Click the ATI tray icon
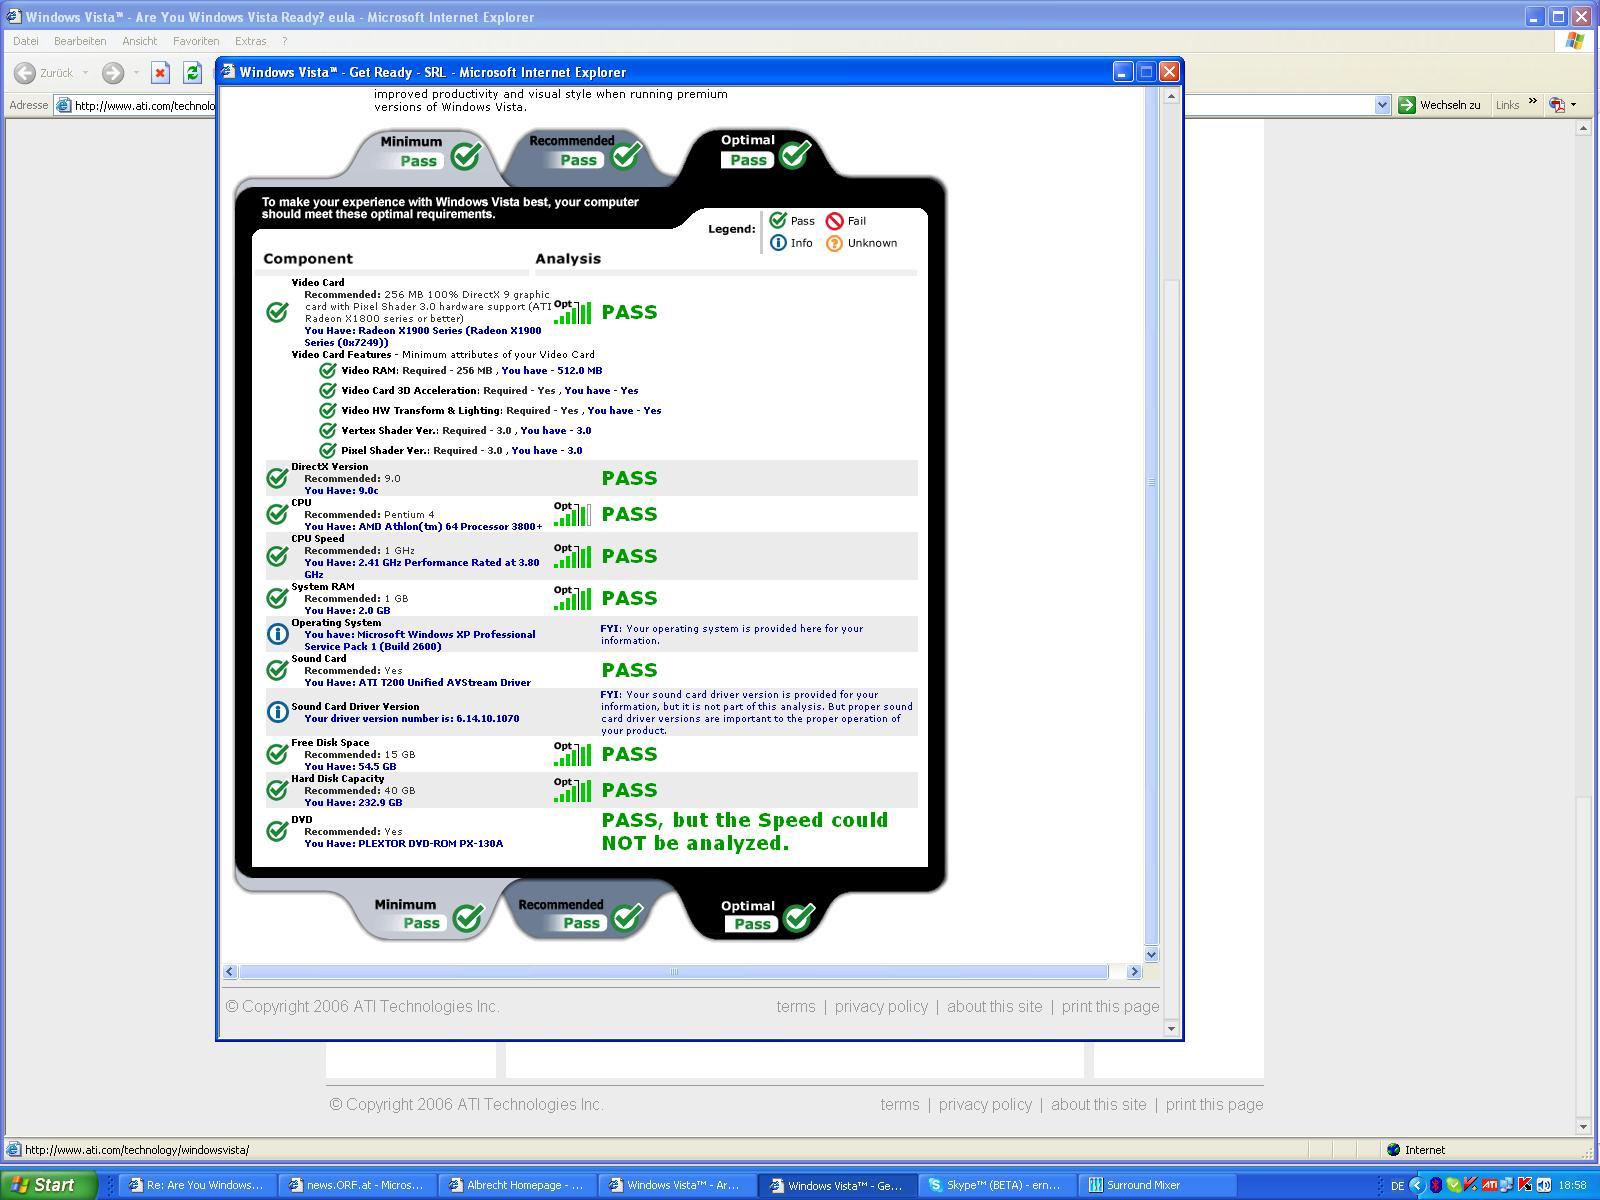The image size is (1600, 1200). click(1489, 1185)
